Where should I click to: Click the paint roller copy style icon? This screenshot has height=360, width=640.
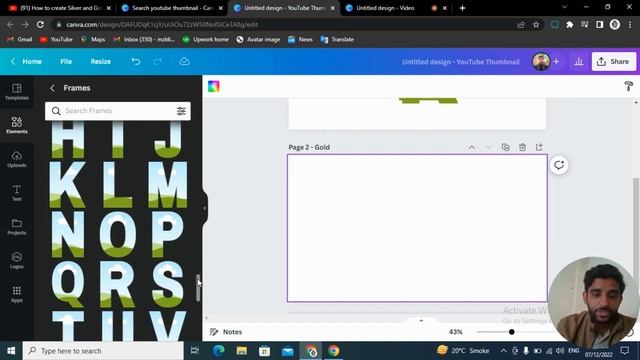629,86
